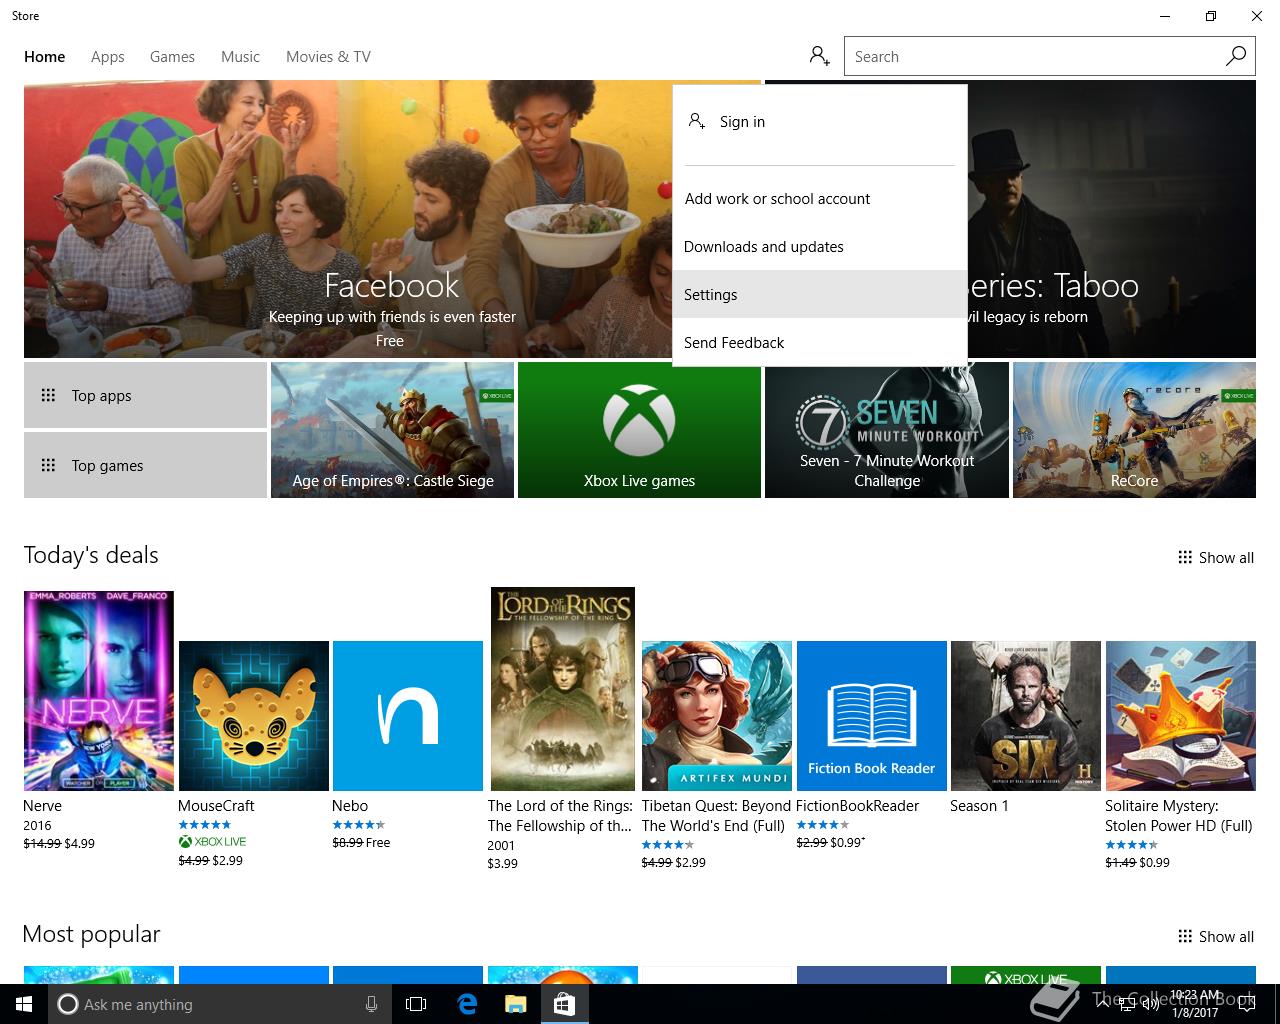This screenshot has height=1024, width=1280.
Task: Switch to the Home tab
Action: pos(45,57)
